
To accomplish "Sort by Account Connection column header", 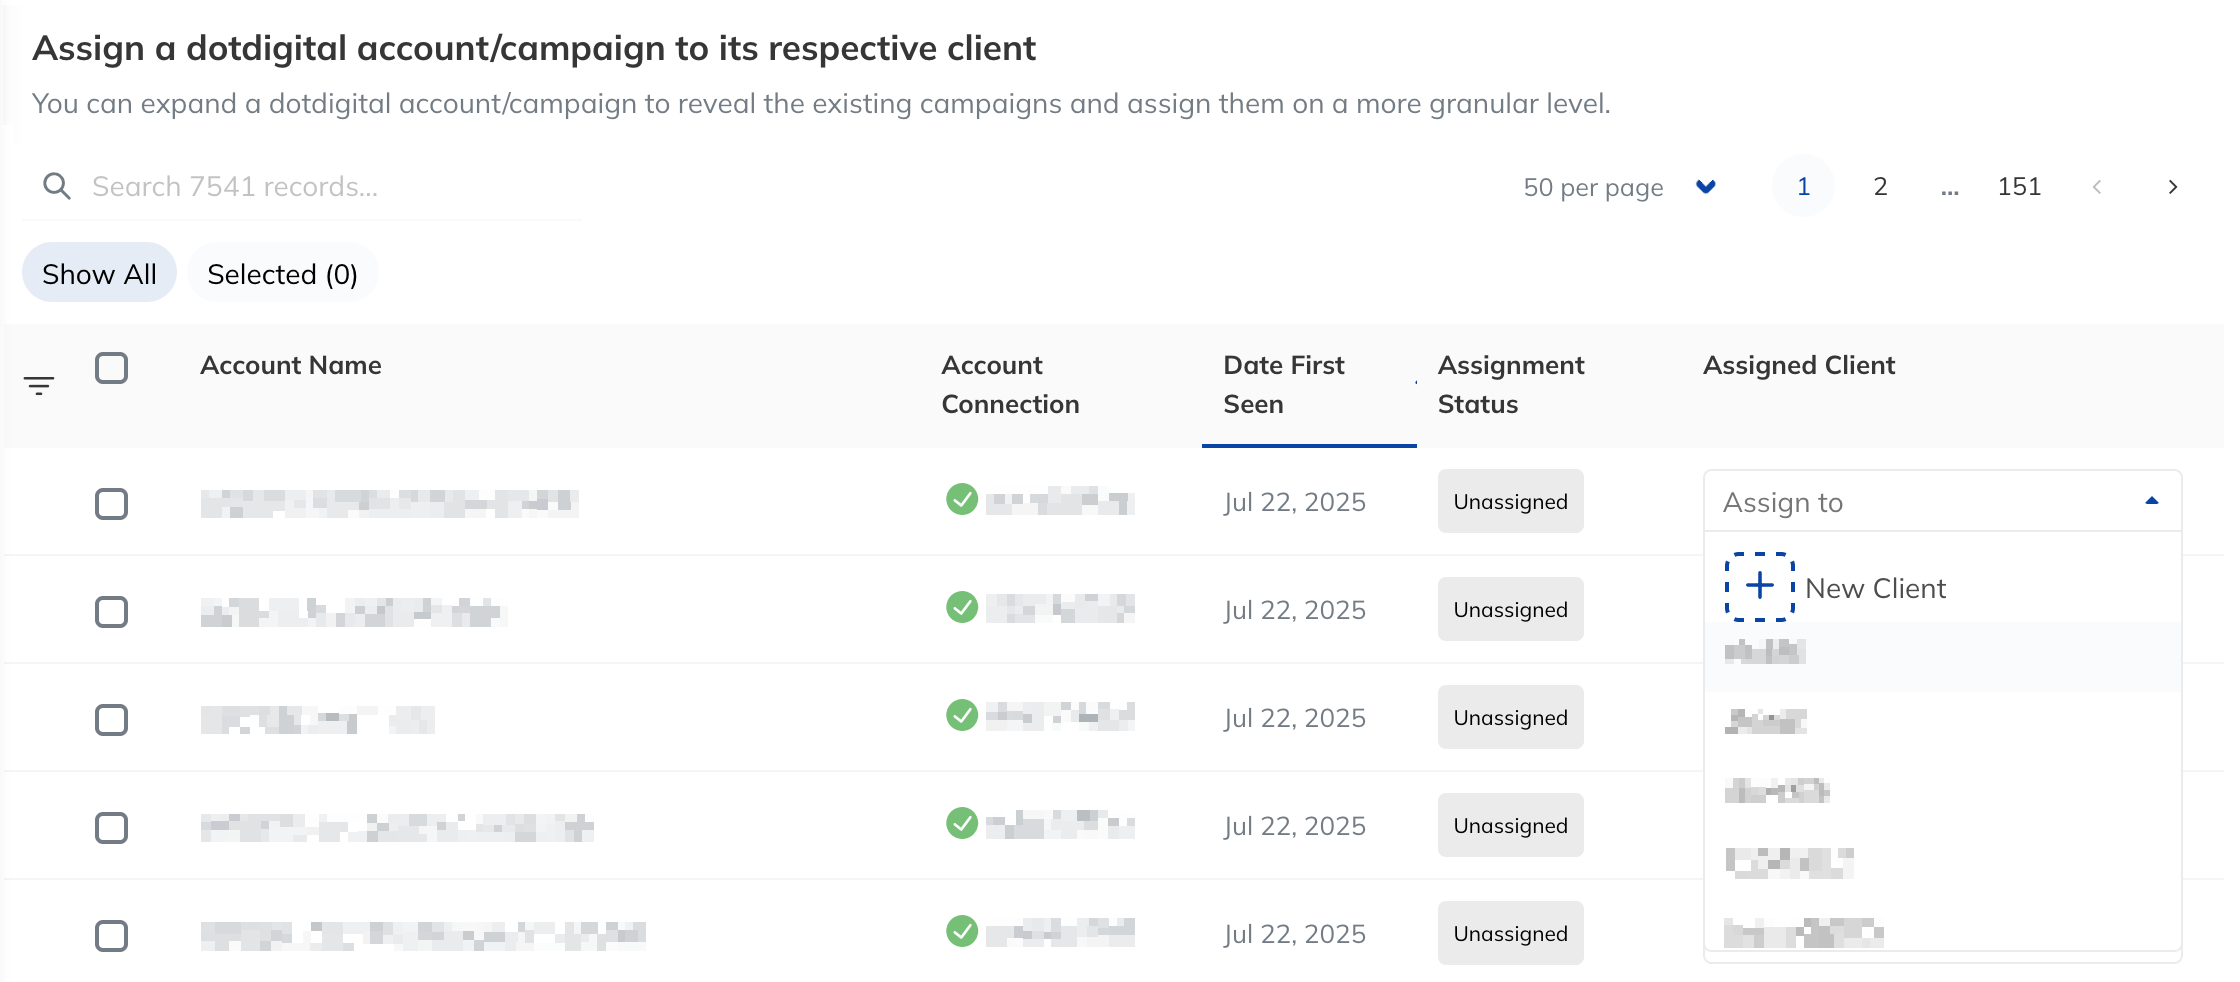I will pyautogui.click(x=1010, y=385).
